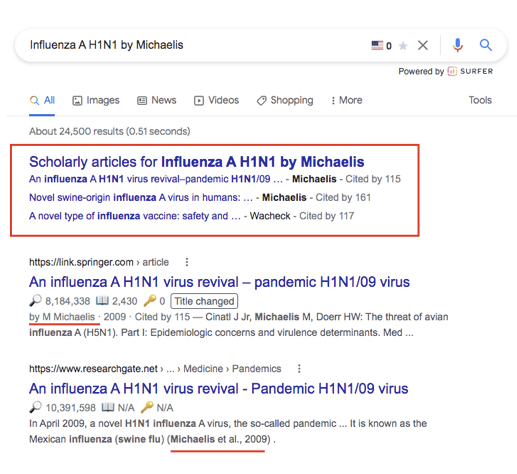The image size is (517, 474).
Task: Open scholarly link 'An influenza A H1N1 virus revival–pandemic'
Action: (x=156, y=179)
